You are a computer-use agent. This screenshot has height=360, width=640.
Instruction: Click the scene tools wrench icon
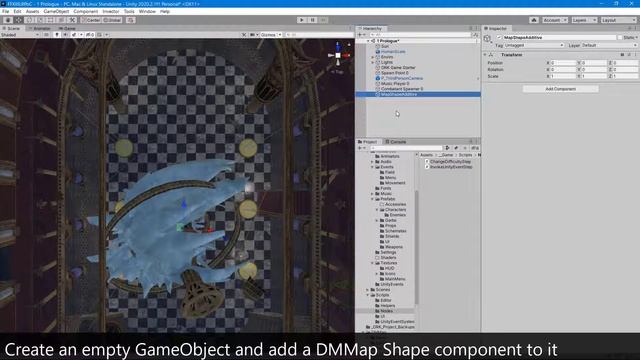click(x=244, y=35)
